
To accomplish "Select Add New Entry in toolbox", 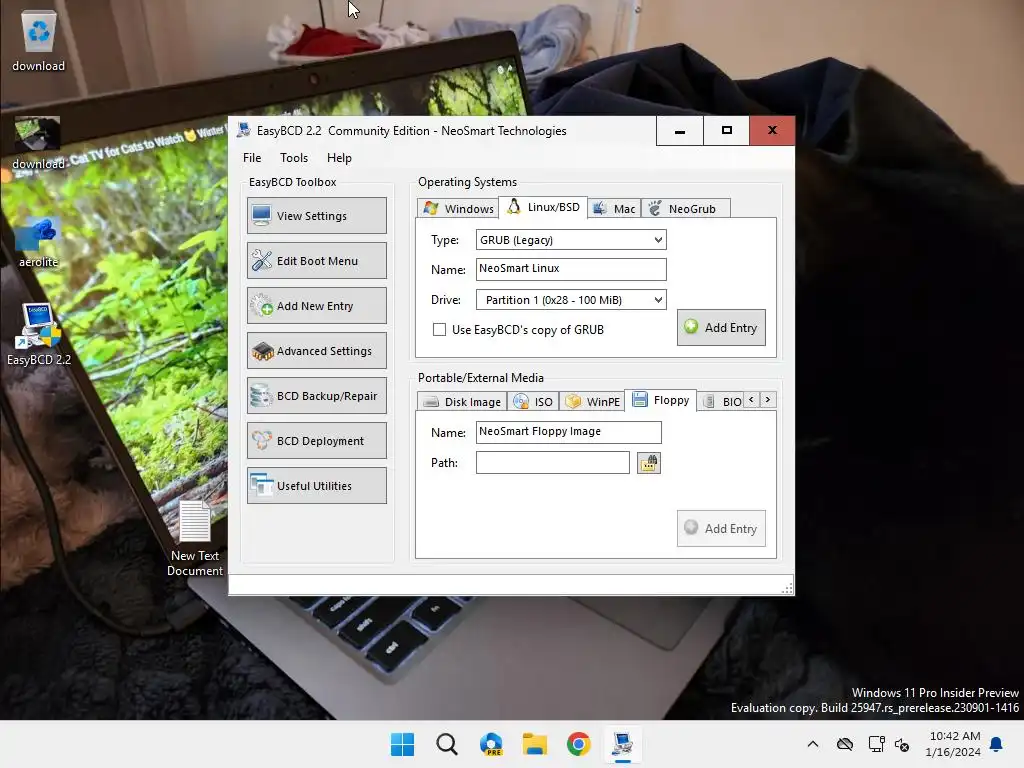I will coord(317,306).
